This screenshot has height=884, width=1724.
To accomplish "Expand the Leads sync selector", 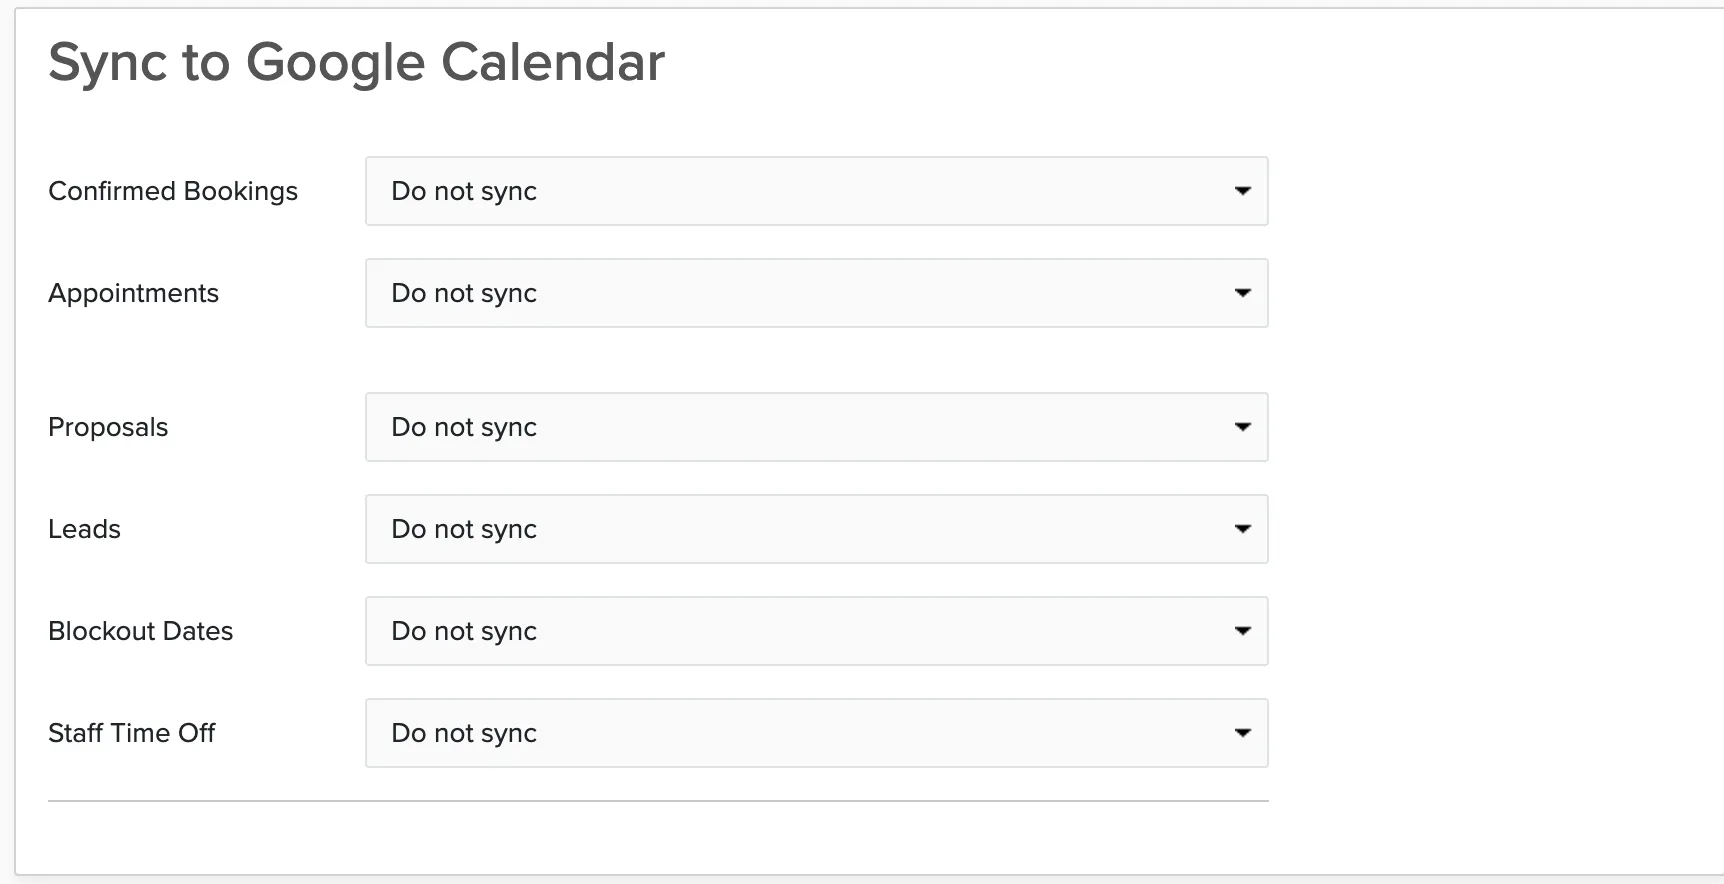I will [x=816, y=529].
